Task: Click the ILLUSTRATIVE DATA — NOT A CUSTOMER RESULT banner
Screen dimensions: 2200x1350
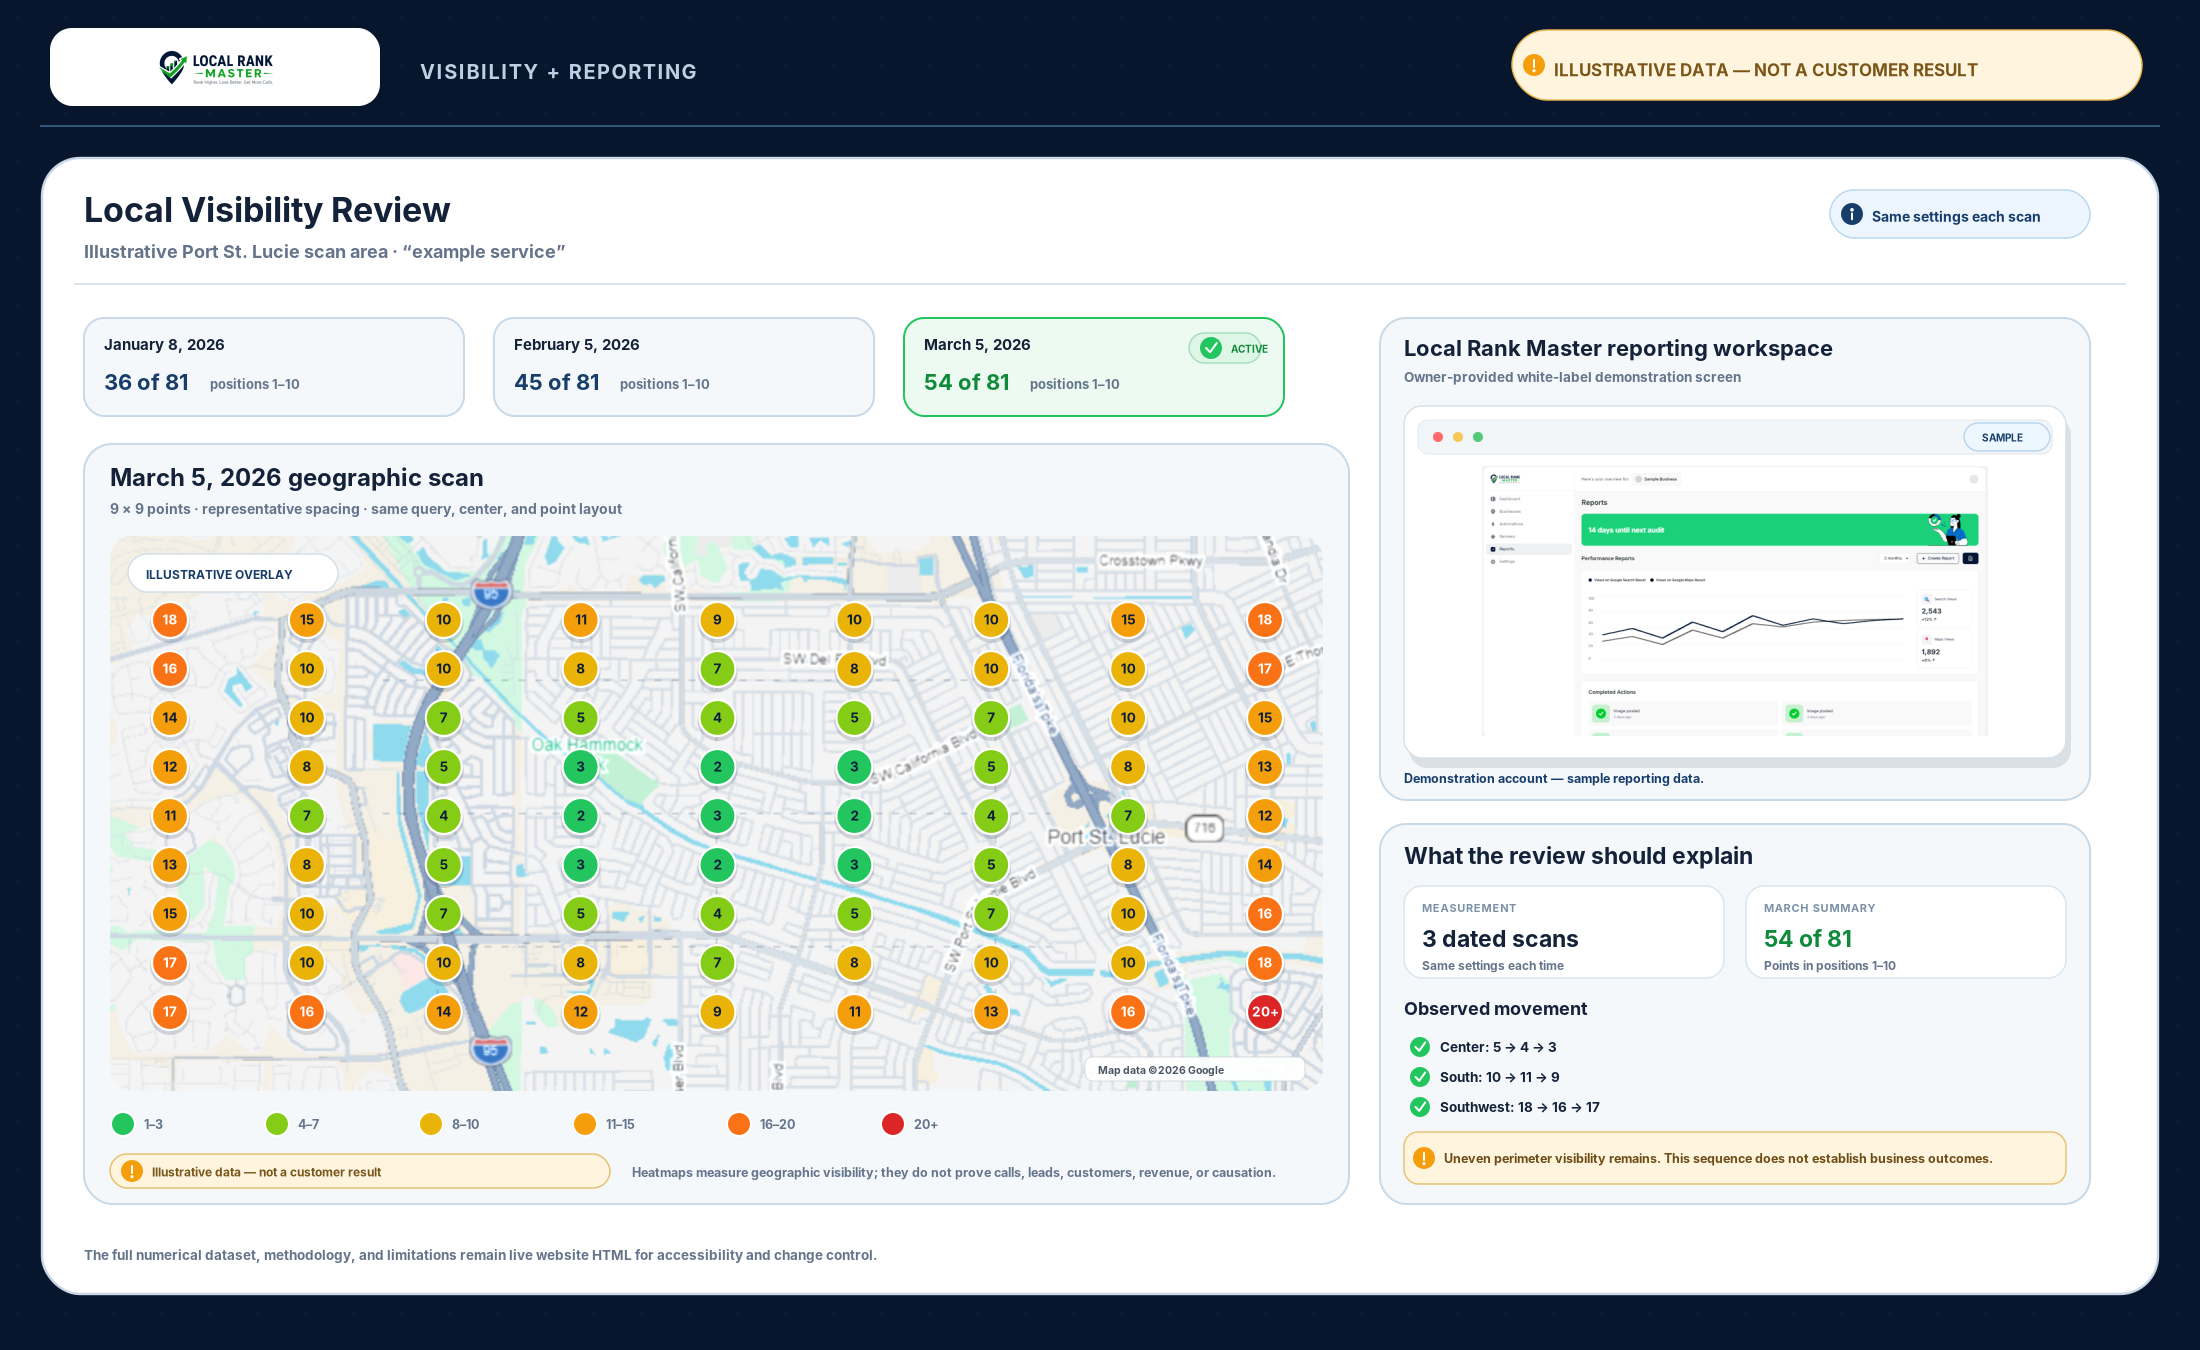Action: [x=1826, y=65]
